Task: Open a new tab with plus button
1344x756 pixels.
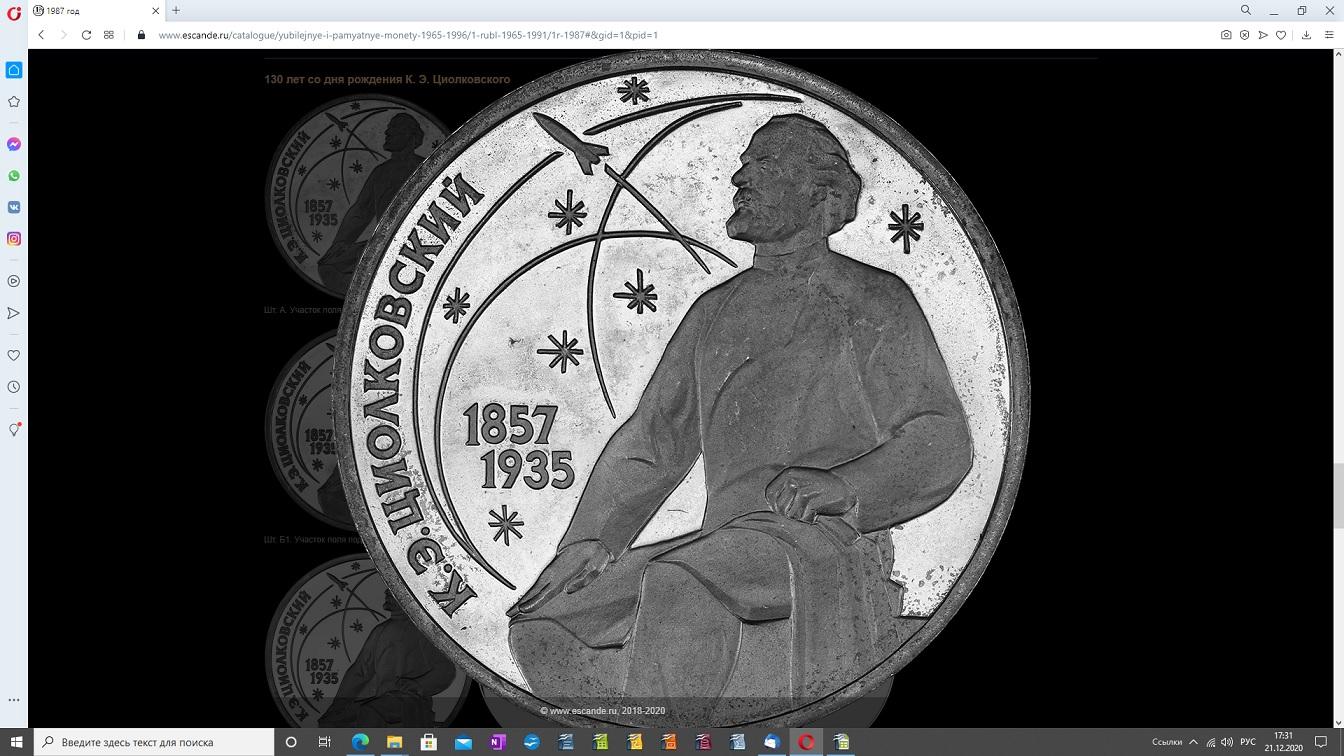Action: coord(176,10)
